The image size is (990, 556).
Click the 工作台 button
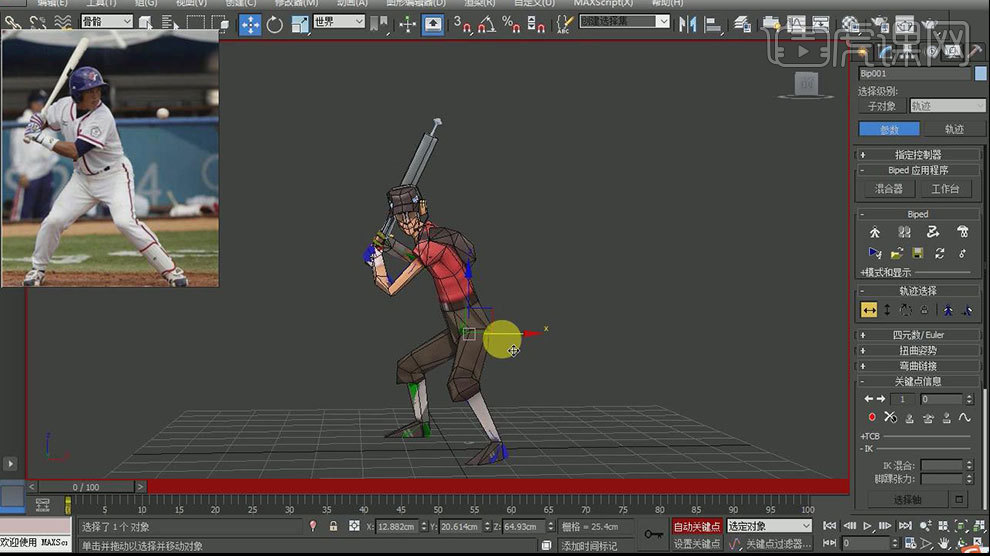945,189
